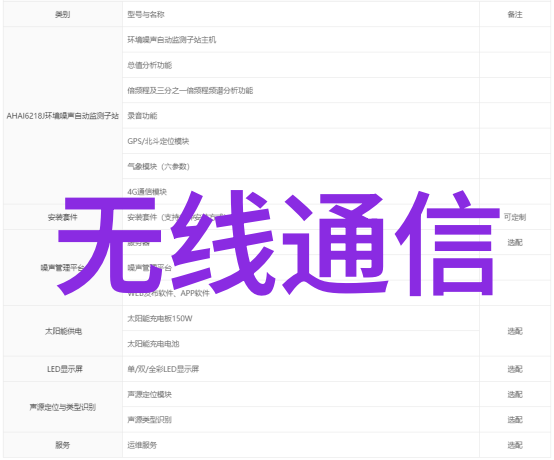The image size is (554, 460).
Task: Click the 类别 column header
Action: (63, 14)
